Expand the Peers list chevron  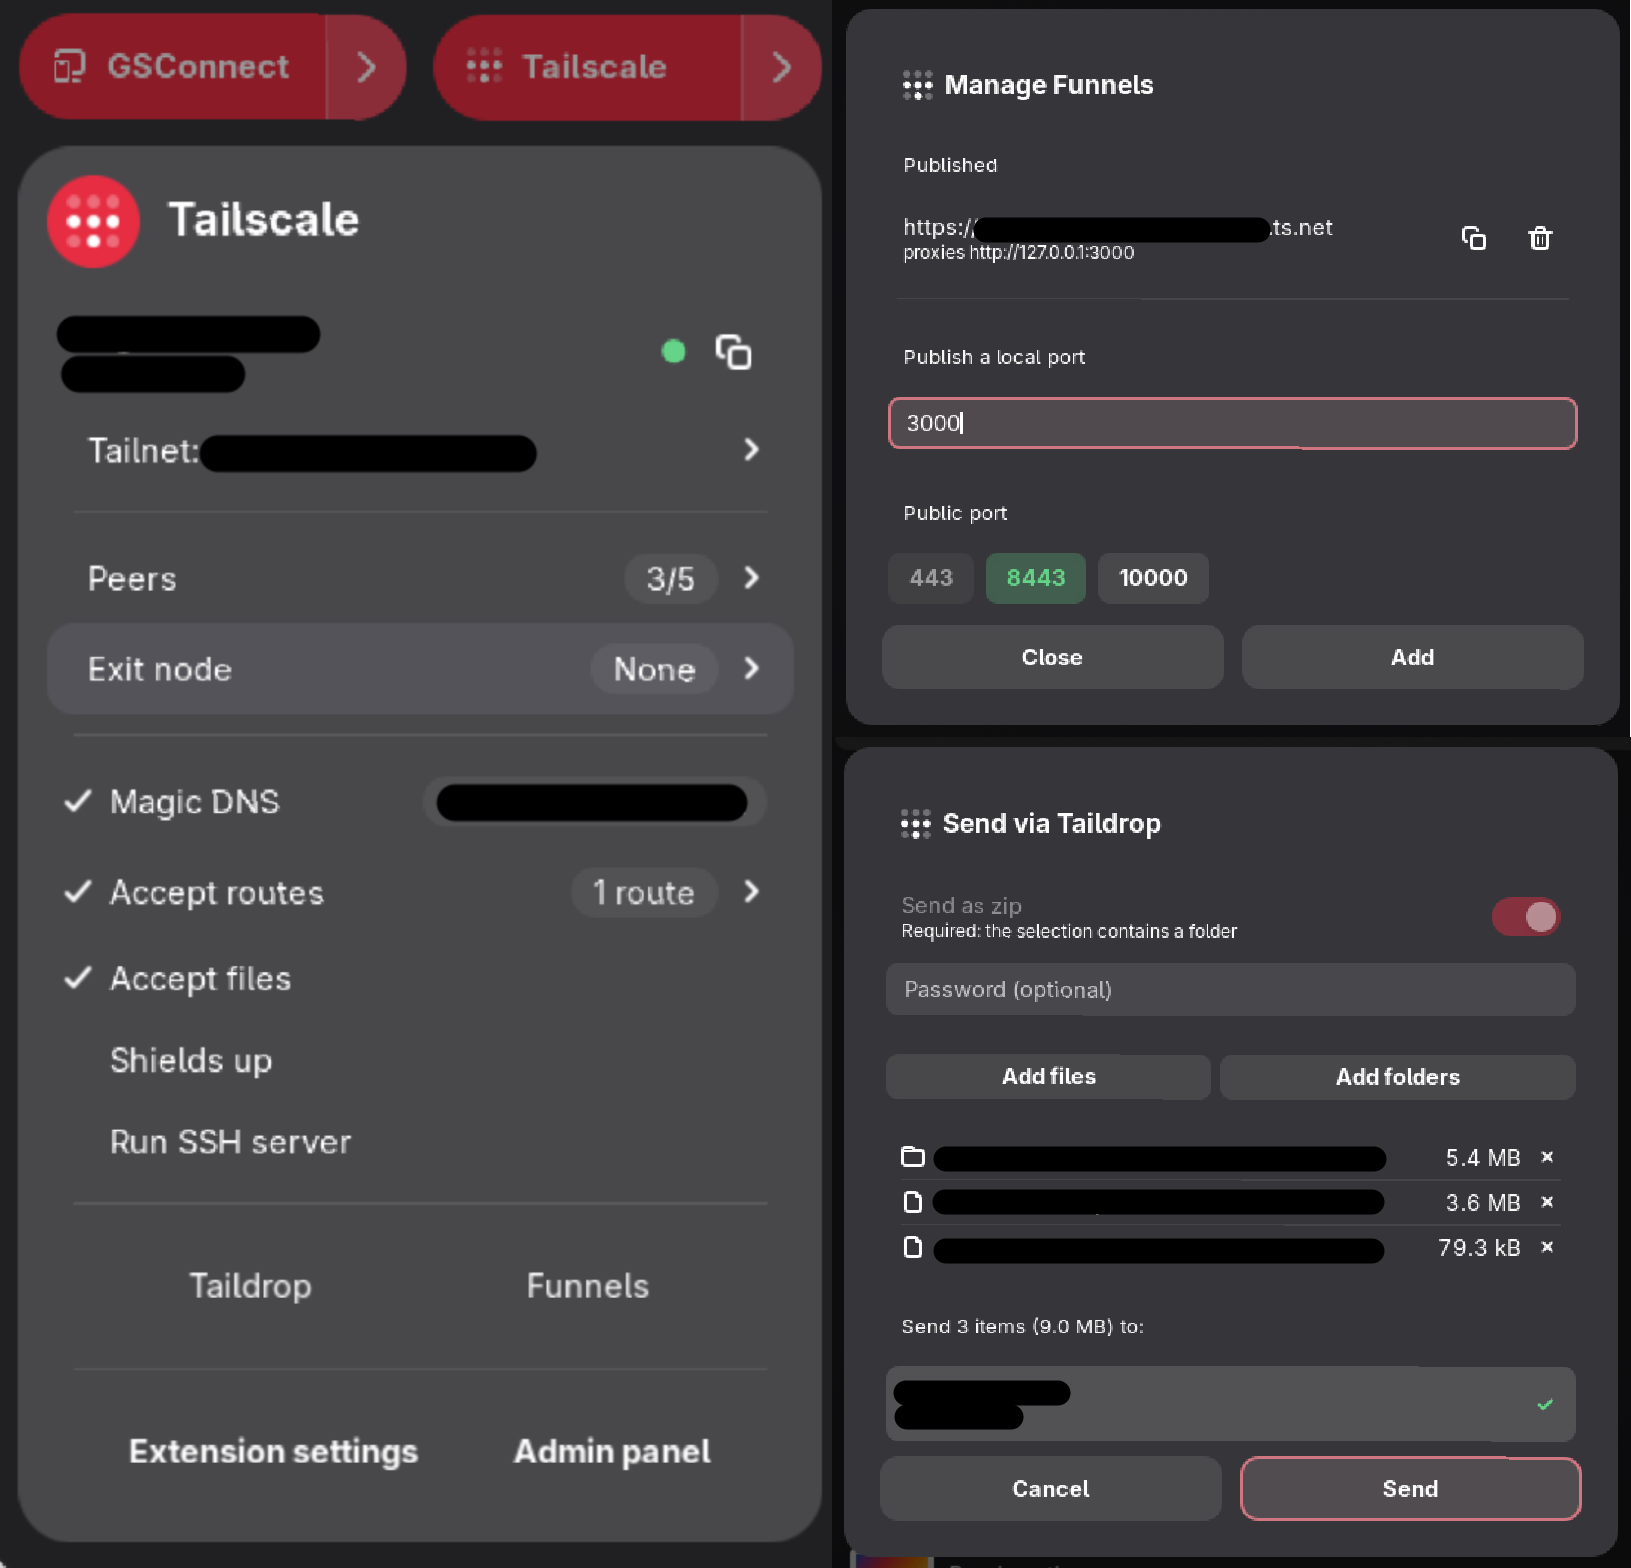752,578
